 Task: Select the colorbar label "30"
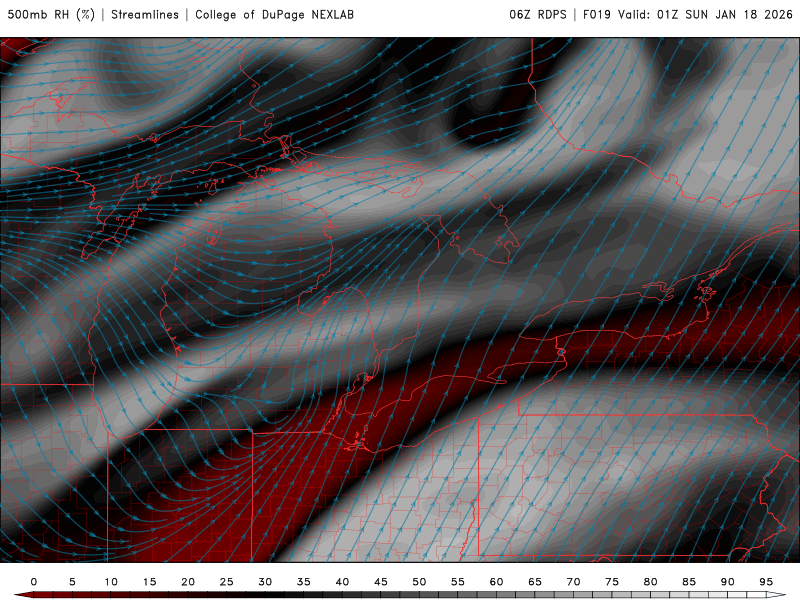[265, 582]
